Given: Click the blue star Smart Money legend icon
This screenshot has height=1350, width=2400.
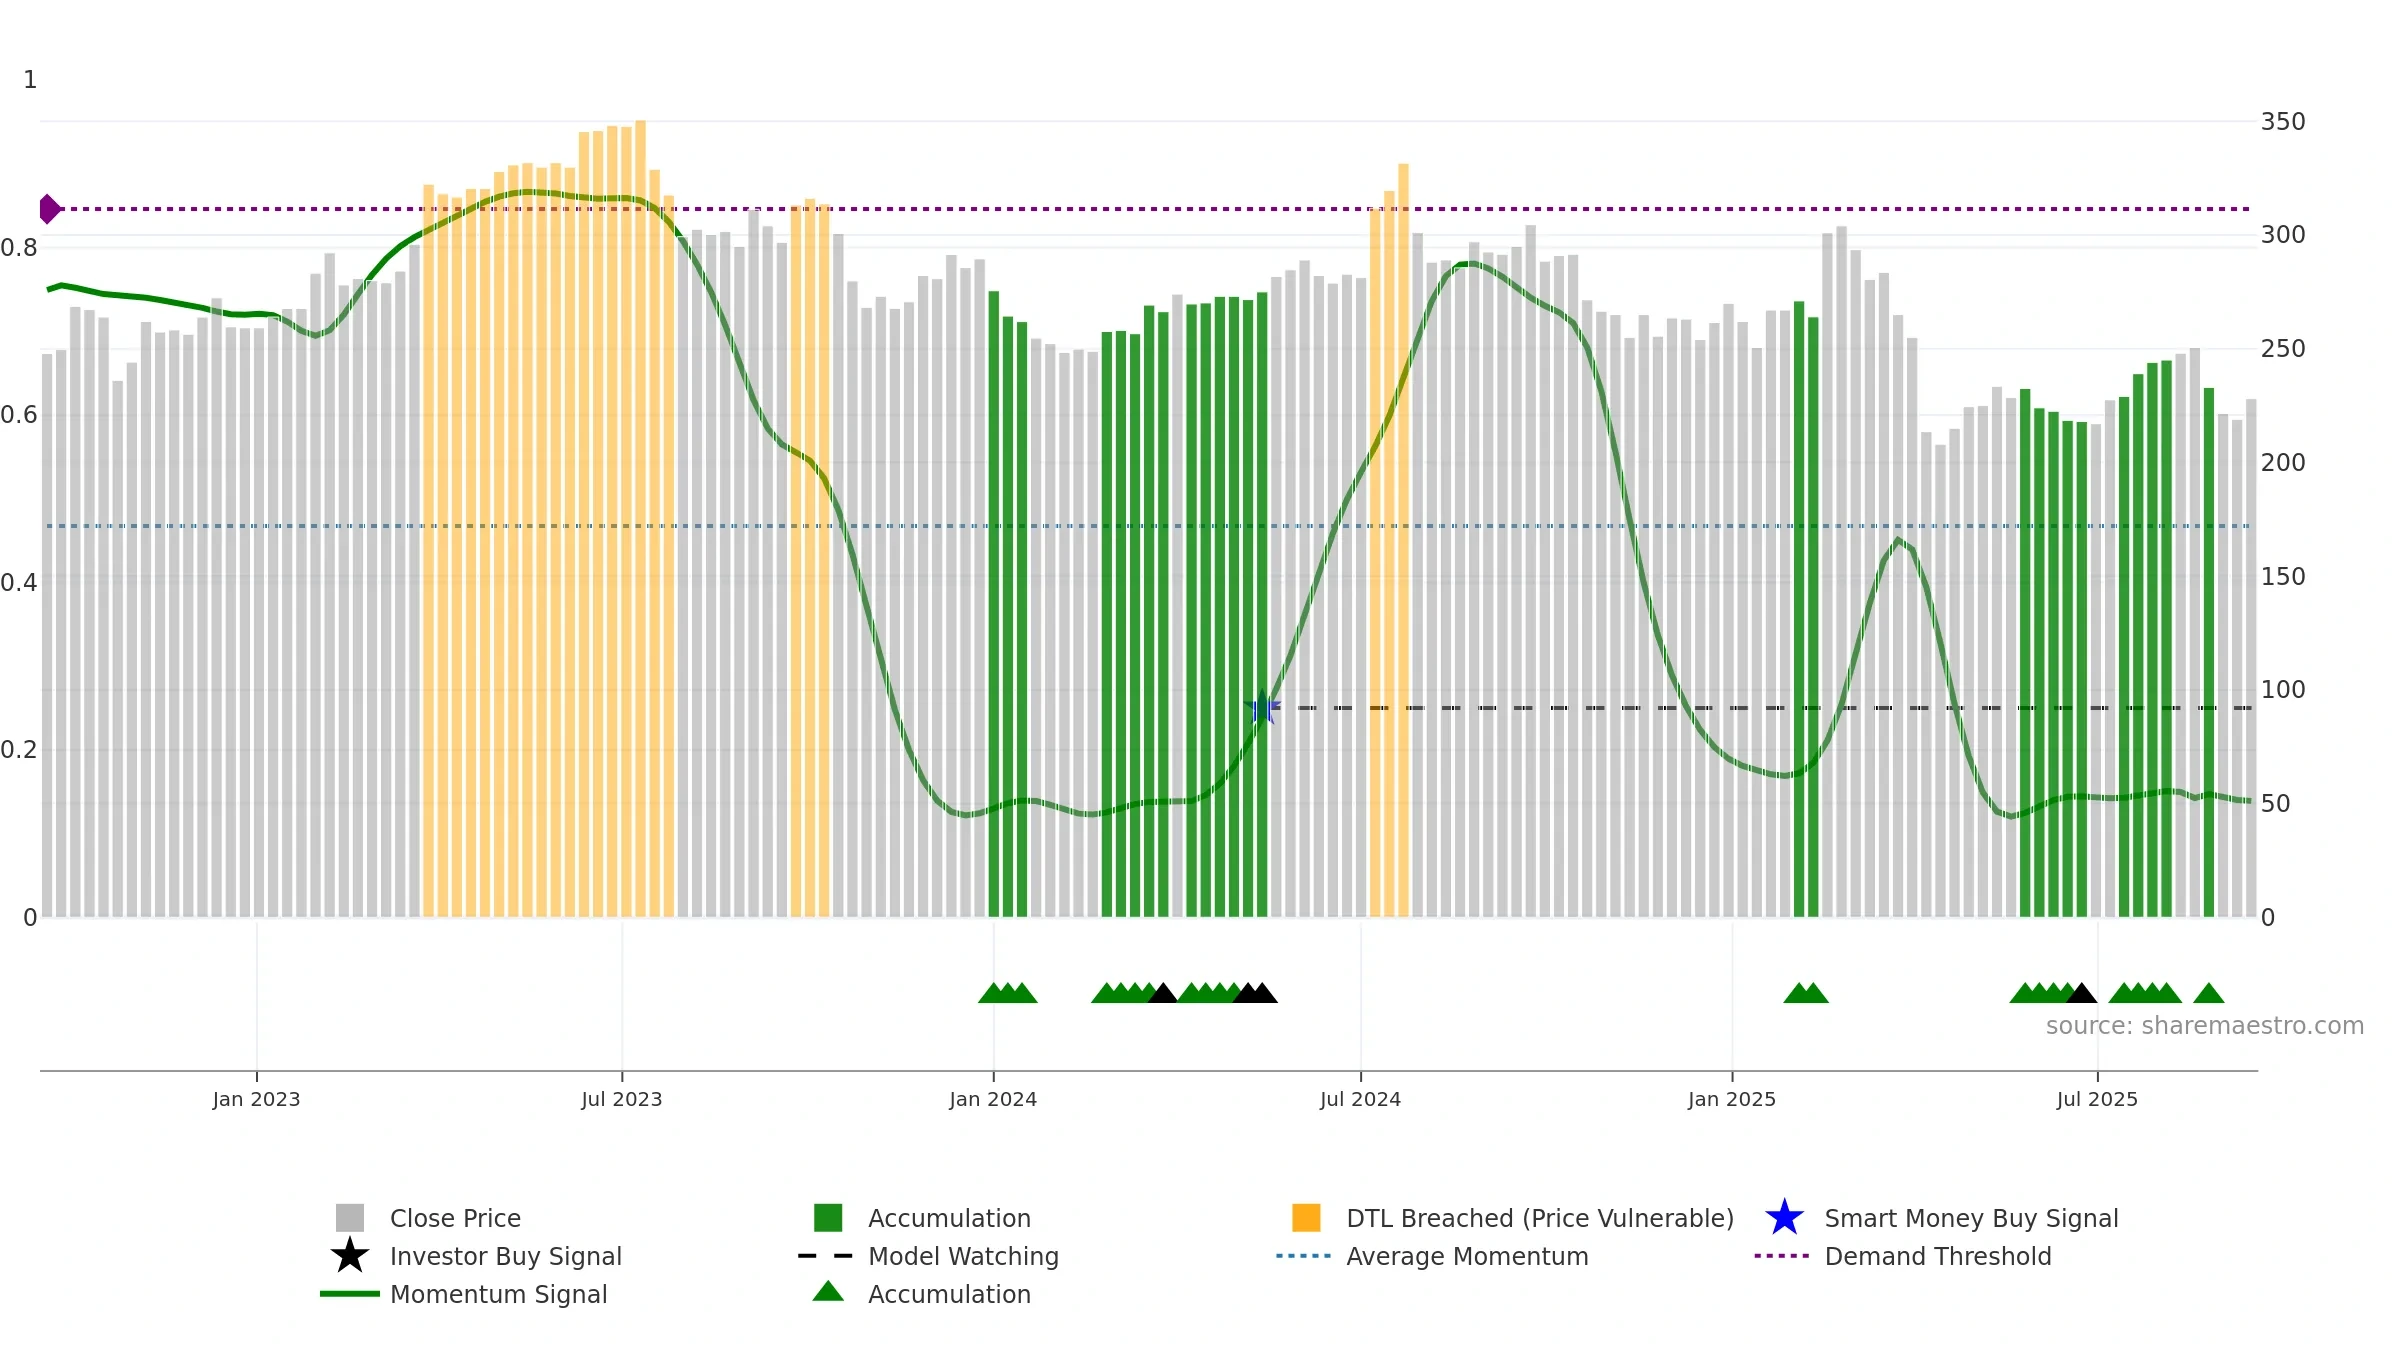Looking at the screenshot, I should [1785, 1218].
